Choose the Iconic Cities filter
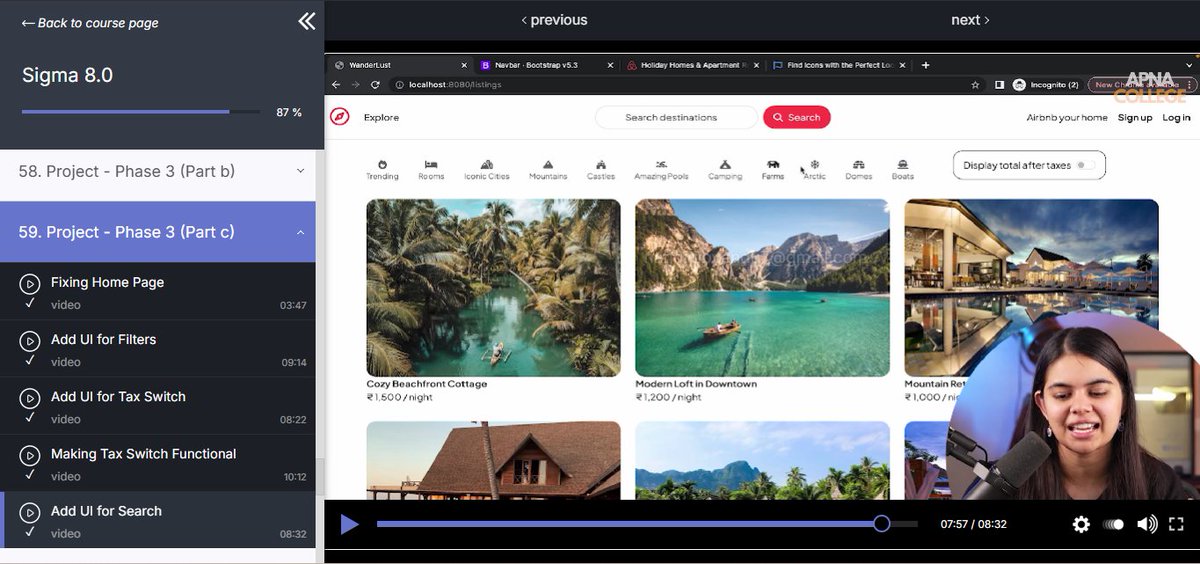 (487, 169)
